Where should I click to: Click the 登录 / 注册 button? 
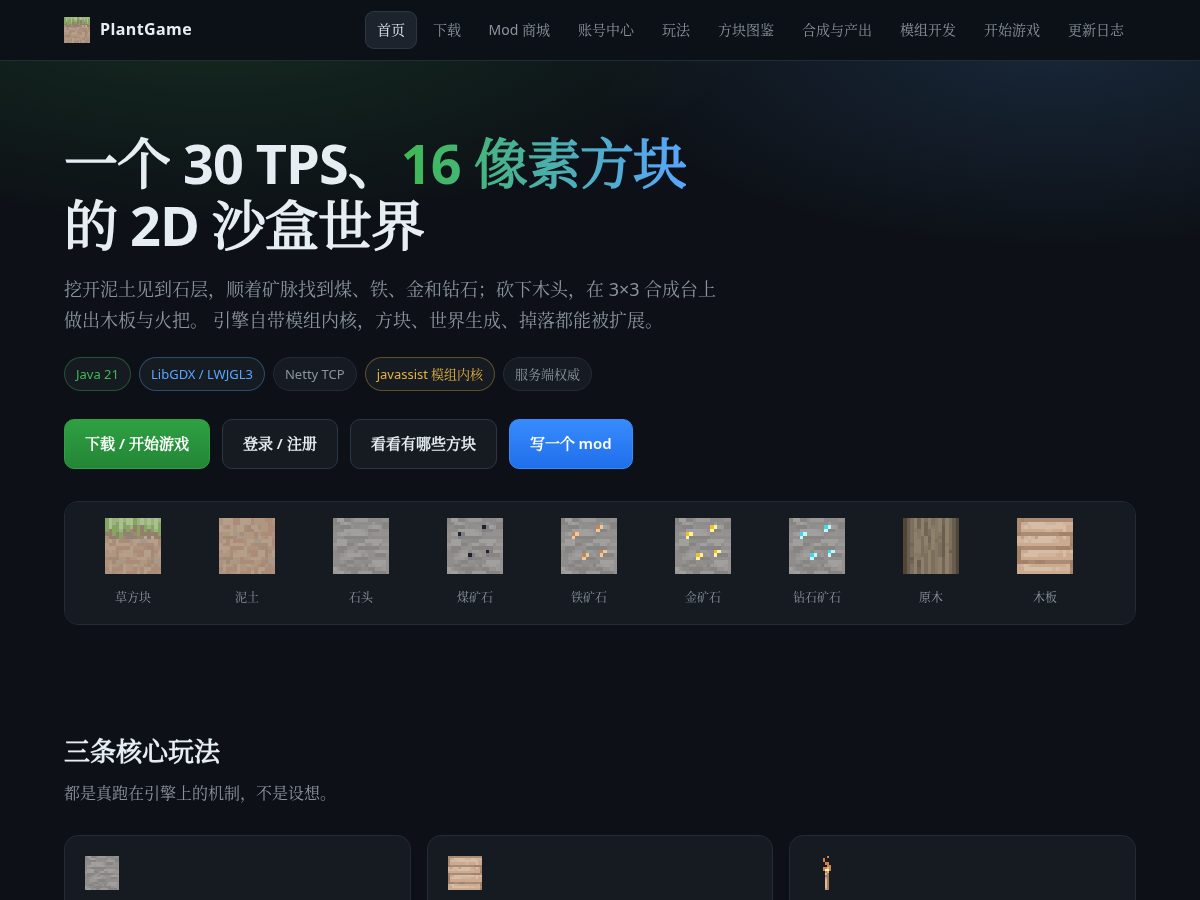coord(280,444)
